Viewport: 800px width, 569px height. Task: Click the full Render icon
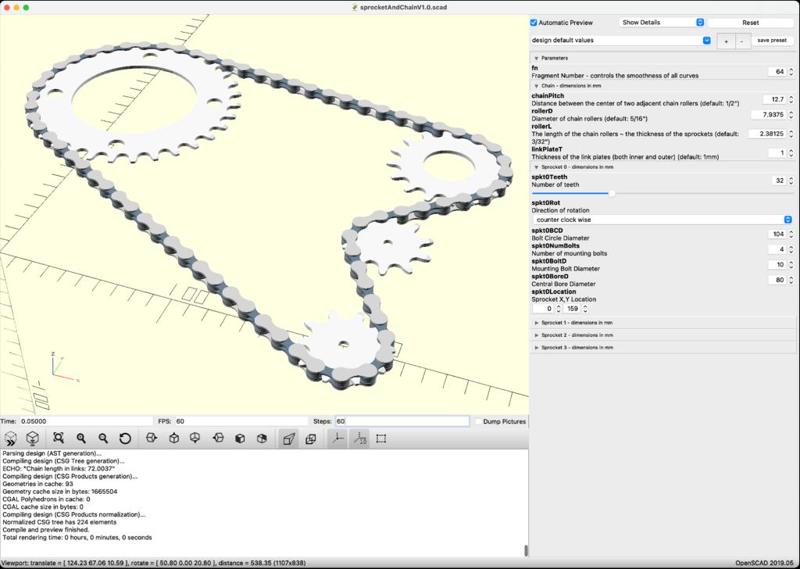[33, 438]
